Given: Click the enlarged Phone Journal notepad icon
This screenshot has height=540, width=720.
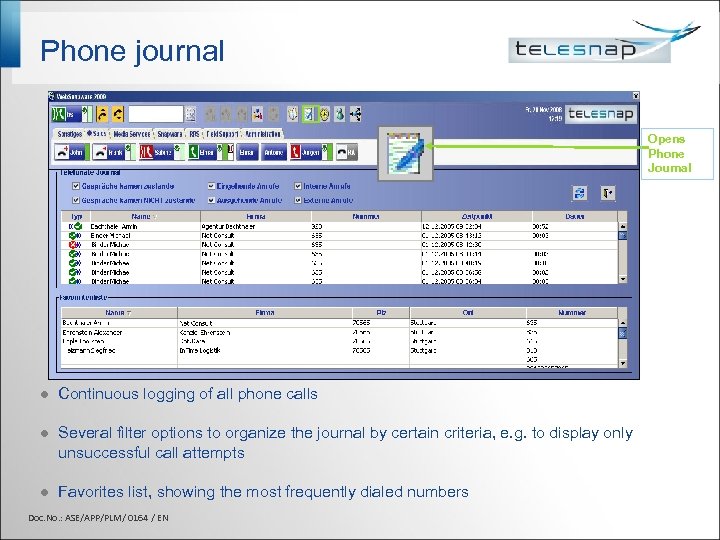Looking at the screenshot, I should (x=405, y=154).
